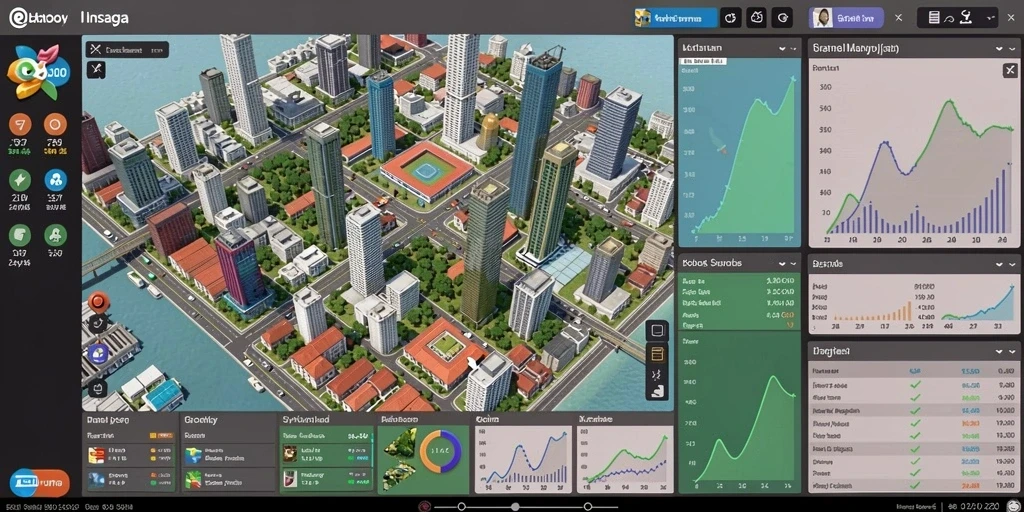Expand the green stats panel chevron
1024x512 pixels.
(x=782, y=263)
